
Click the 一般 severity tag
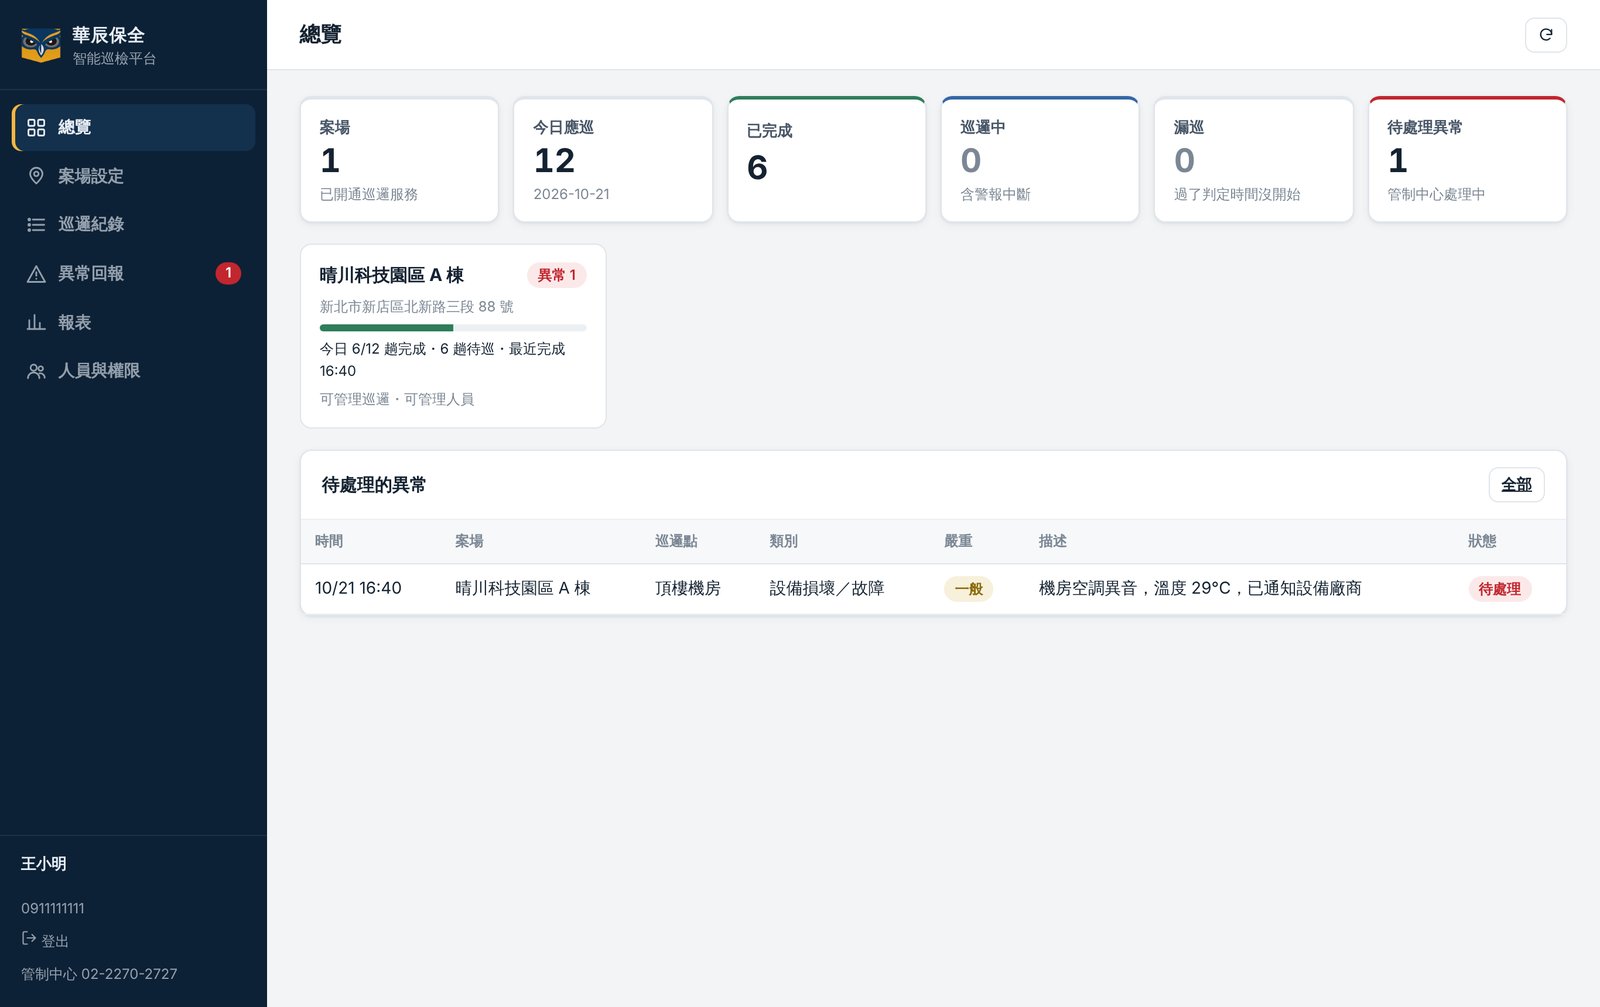tap(968, 589)
